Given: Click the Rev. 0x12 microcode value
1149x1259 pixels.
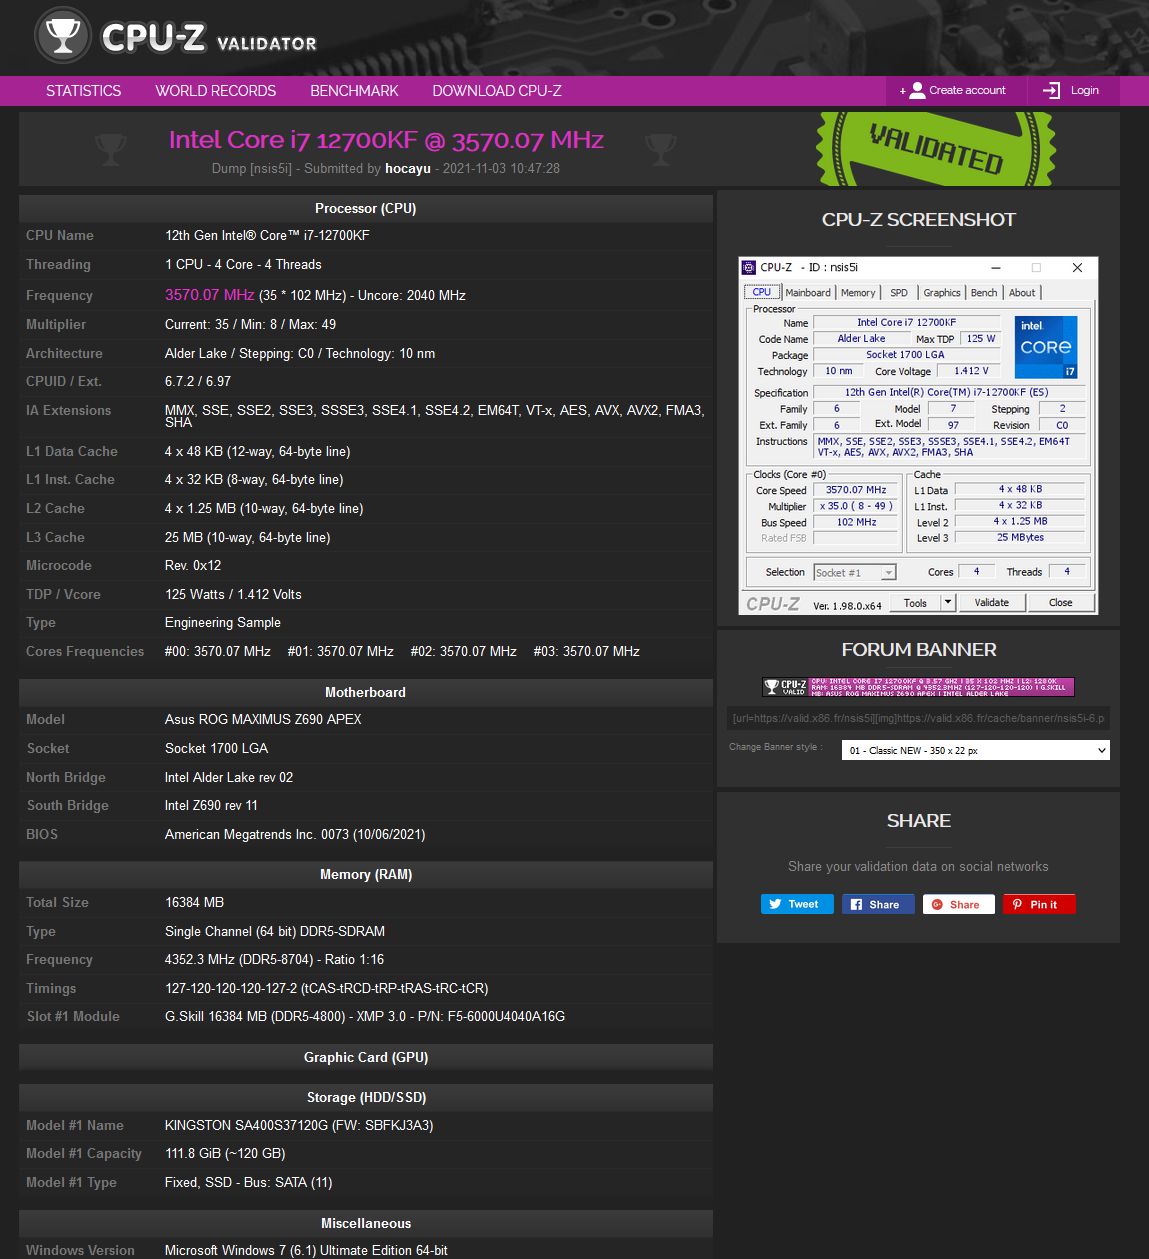Looking at the screenshot, I should 193,565.
